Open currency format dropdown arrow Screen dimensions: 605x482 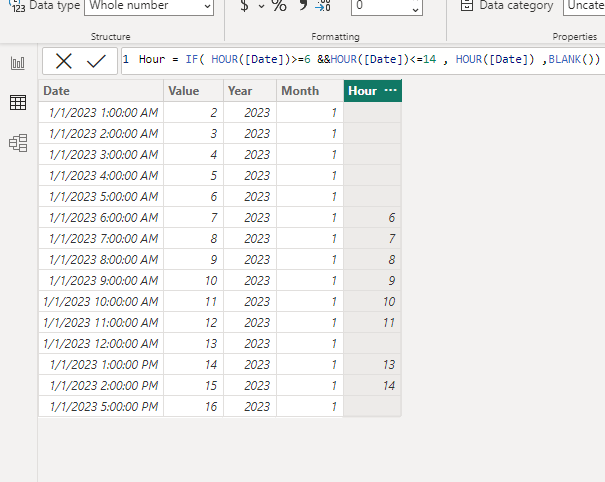(261, 6)
